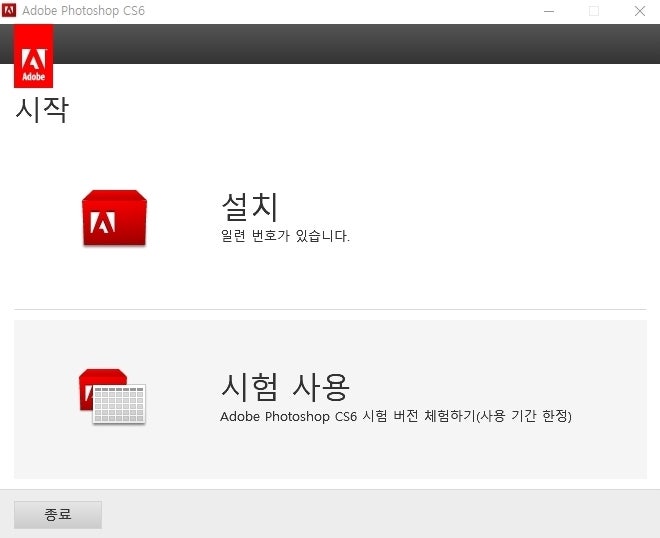The width and height of the screenshot is (660, 538).
Task: Click the text '일련 번호가 있습니다.'
Action: [x=285, y=236]
